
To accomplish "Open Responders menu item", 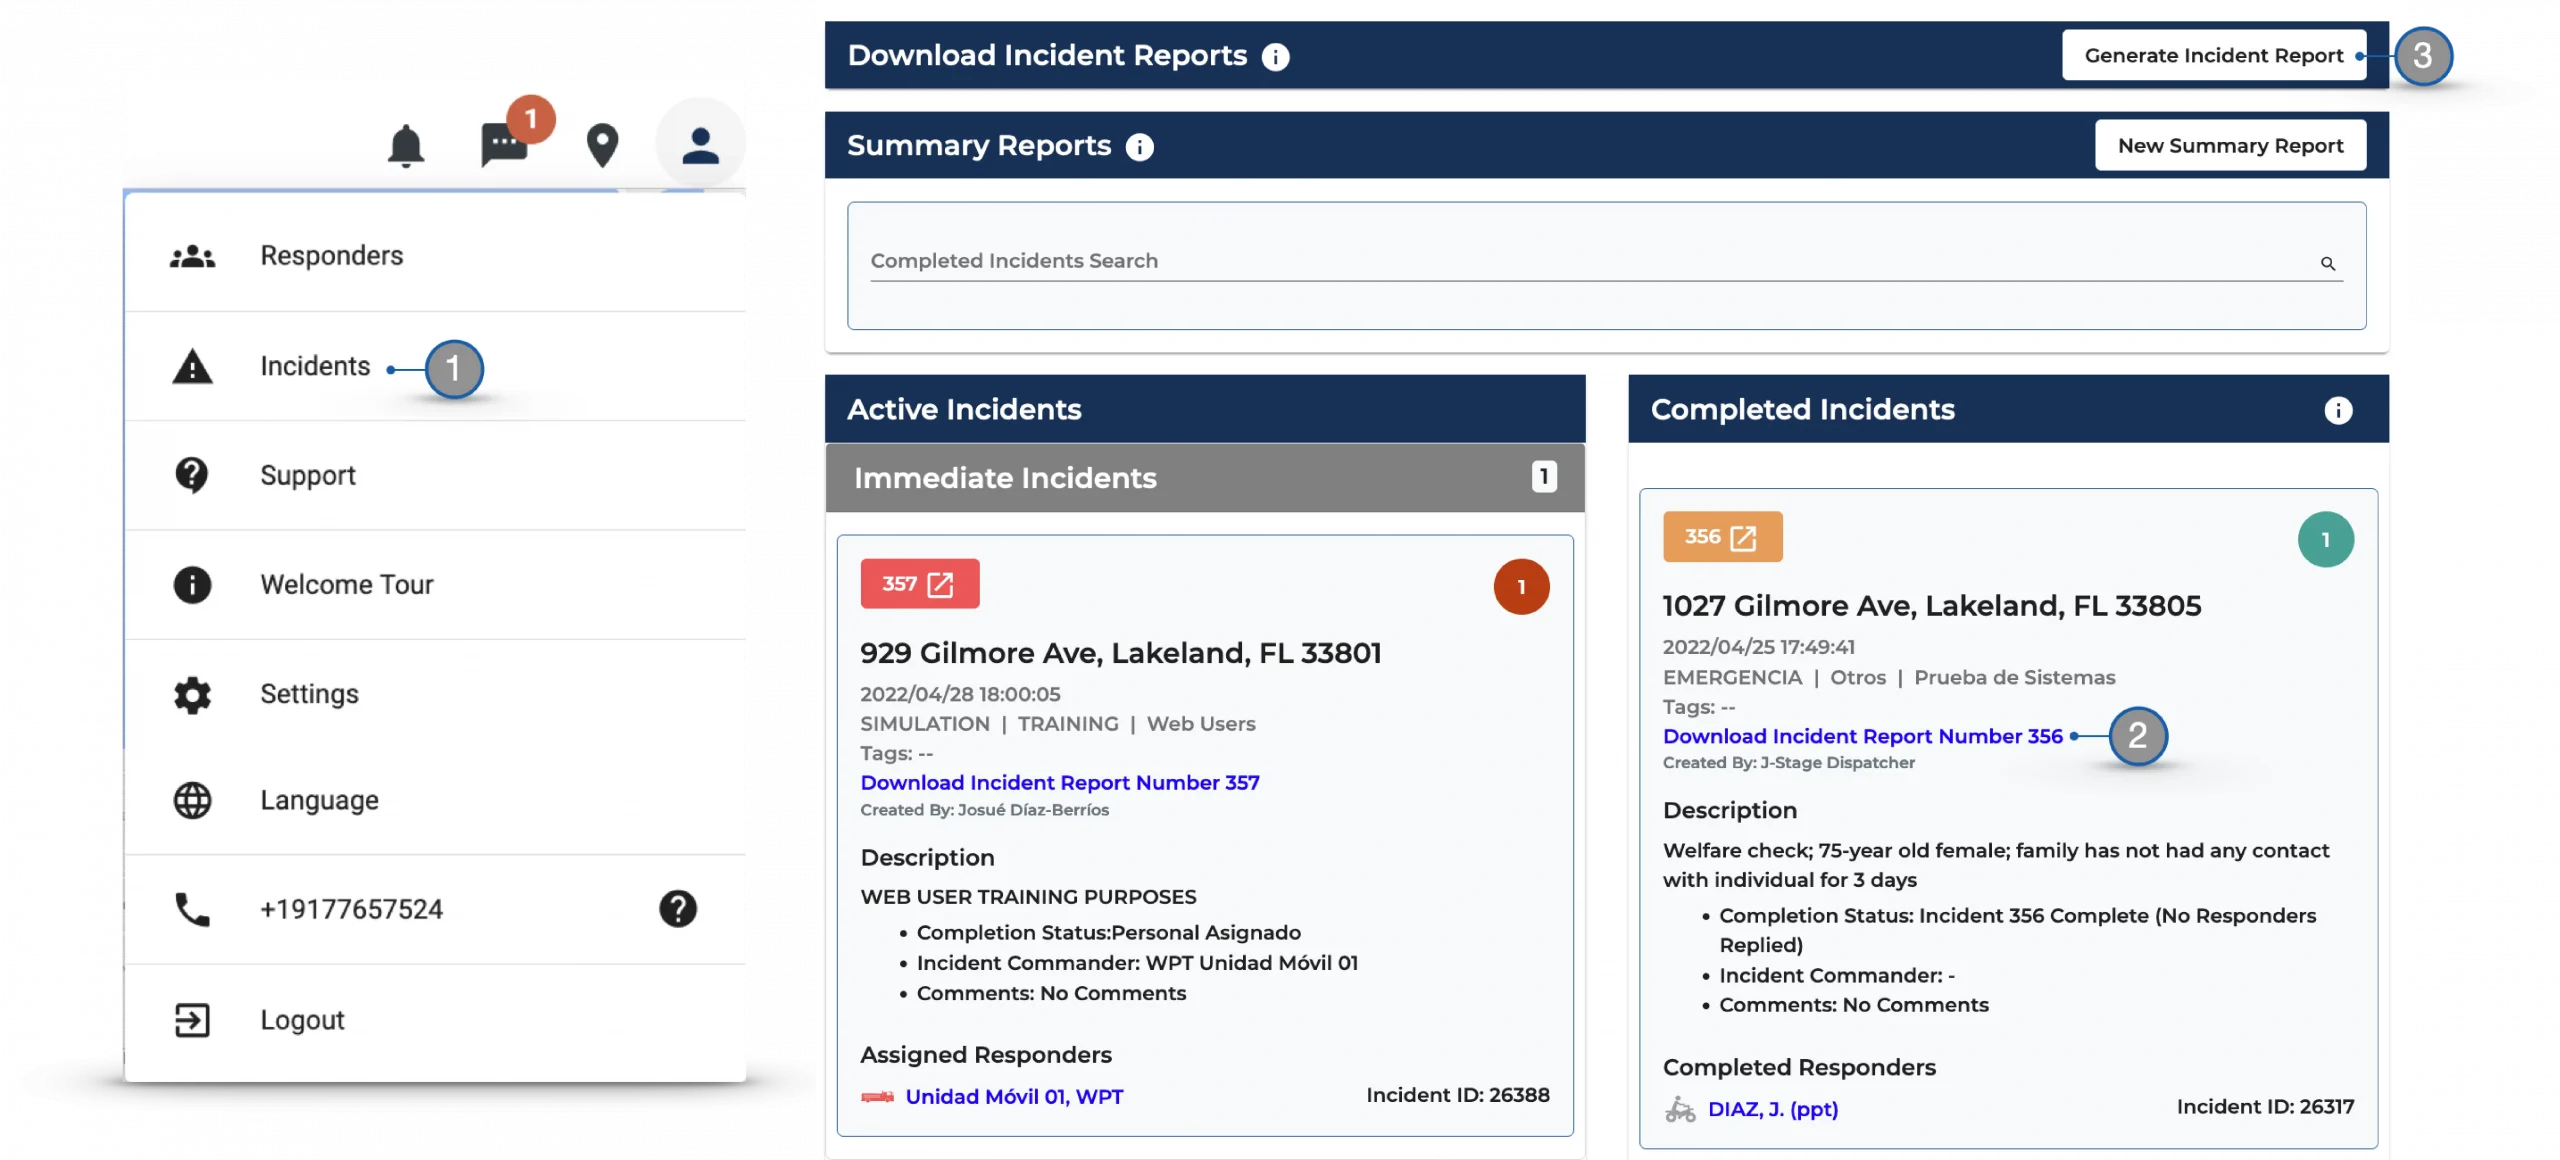I will pyautogui.click(x=331, y=256).
